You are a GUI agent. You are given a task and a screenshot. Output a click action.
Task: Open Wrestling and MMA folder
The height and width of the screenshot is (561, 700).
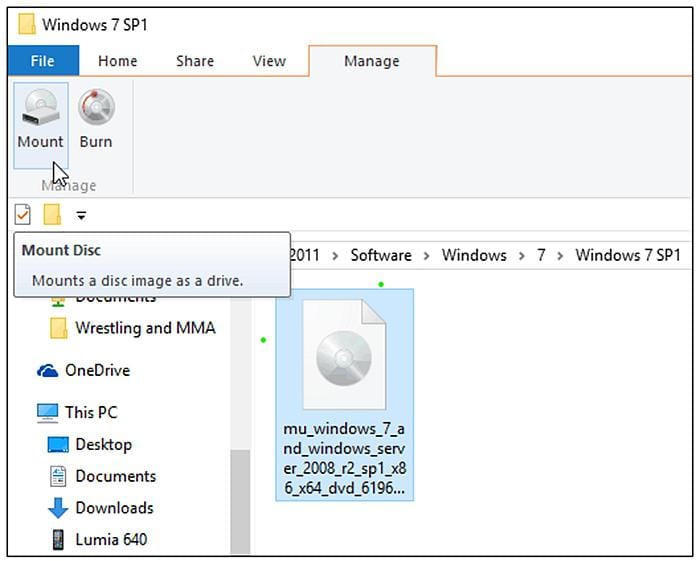coord(145,328)
